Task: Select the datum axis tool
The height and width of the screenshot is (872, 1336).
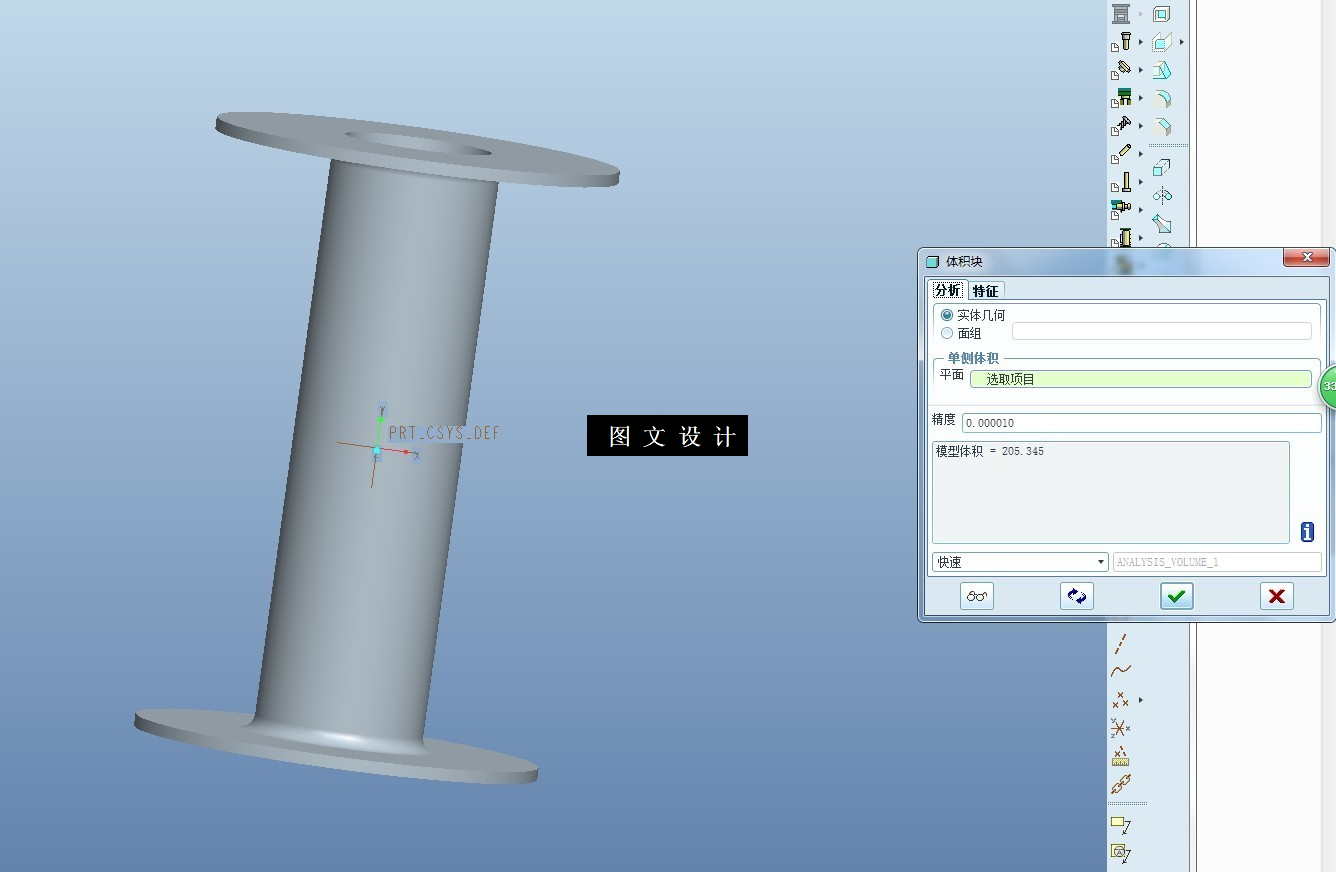Action: coord(1121,643)
